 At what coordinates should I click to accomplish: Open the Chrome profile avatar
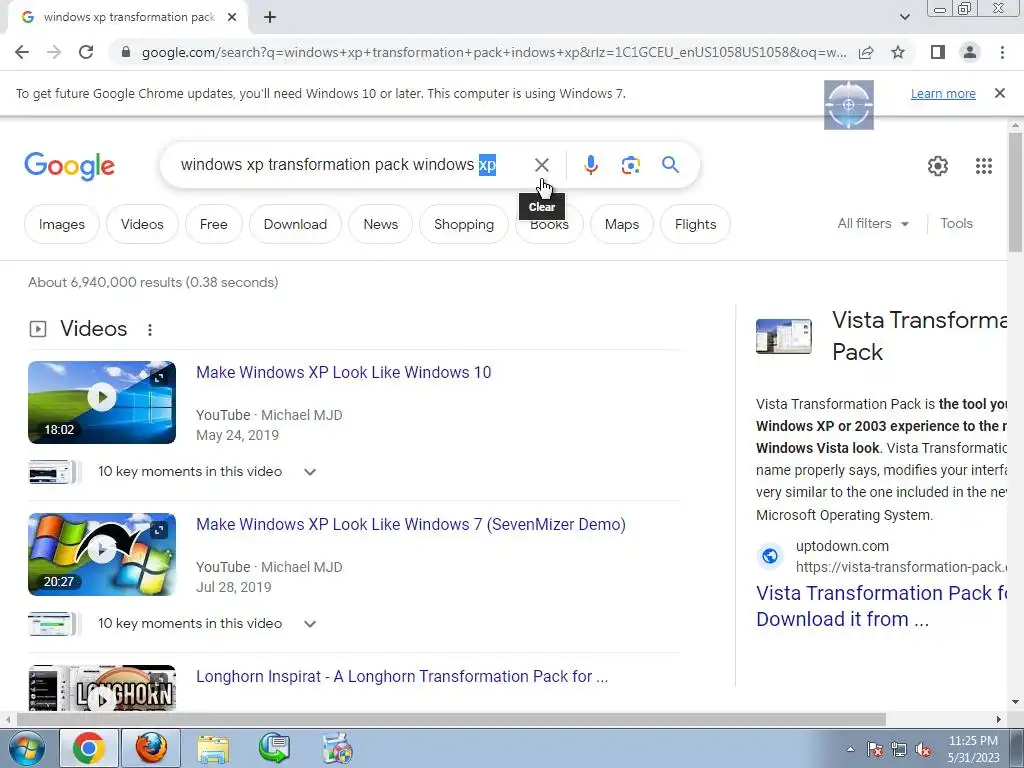coord(970,52)
